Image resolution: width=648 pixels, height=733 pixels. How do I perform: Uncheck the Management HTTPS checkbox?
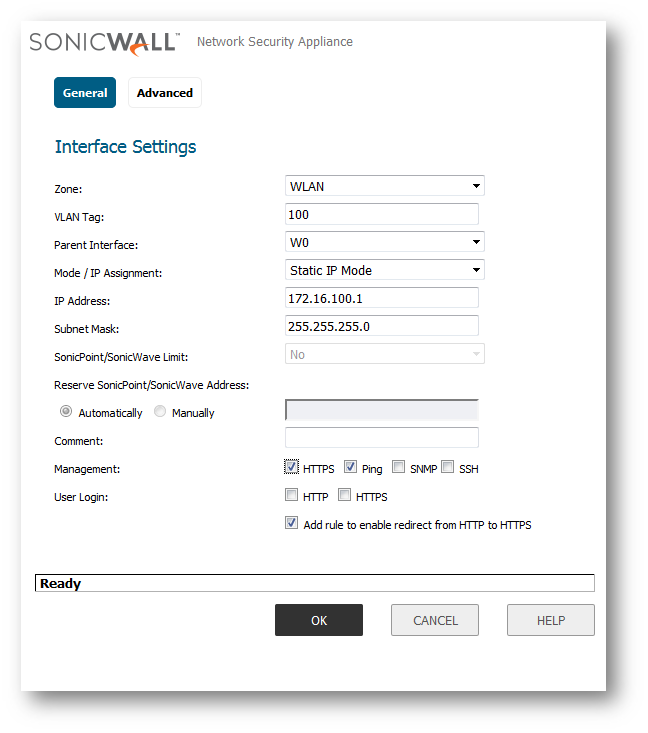(292, 467)
